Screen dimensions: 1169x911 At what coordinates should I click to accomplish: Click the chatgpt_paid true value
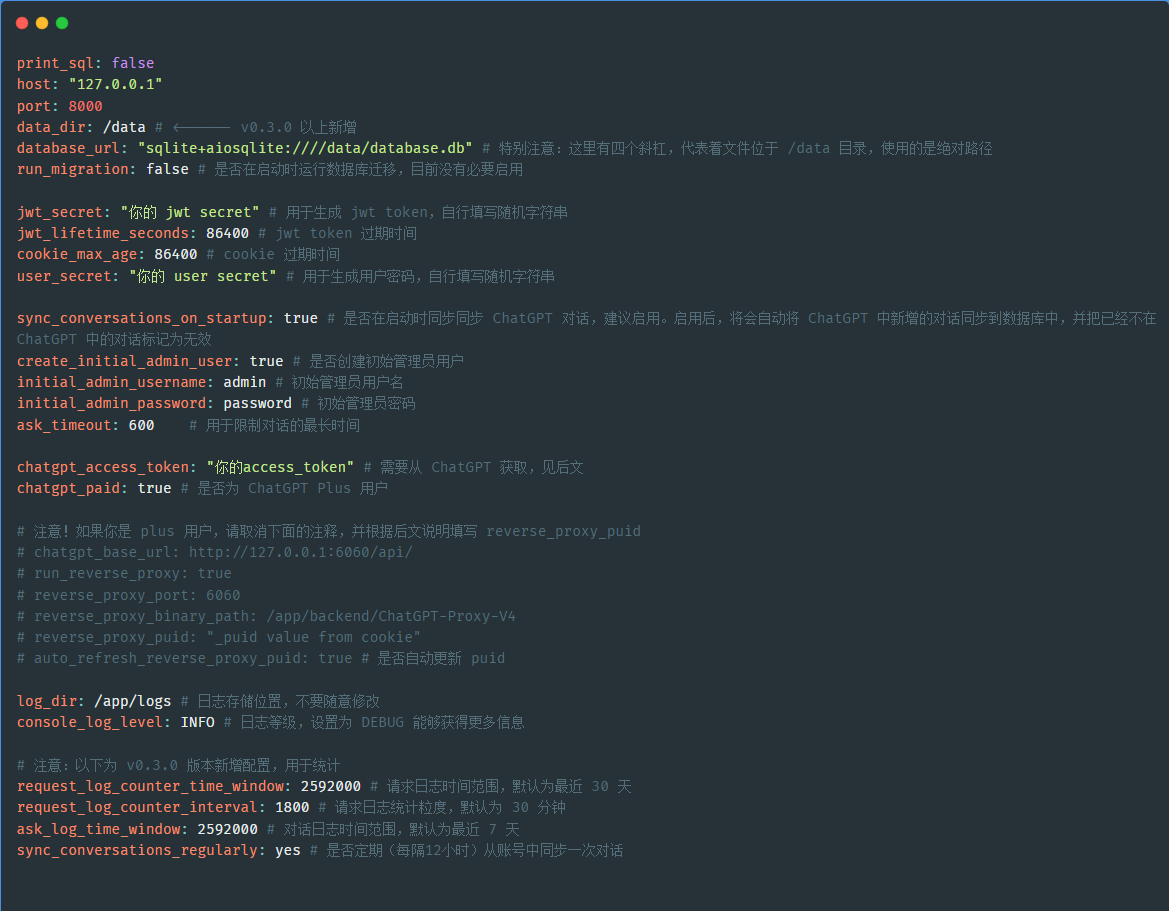tap(154, 488)
